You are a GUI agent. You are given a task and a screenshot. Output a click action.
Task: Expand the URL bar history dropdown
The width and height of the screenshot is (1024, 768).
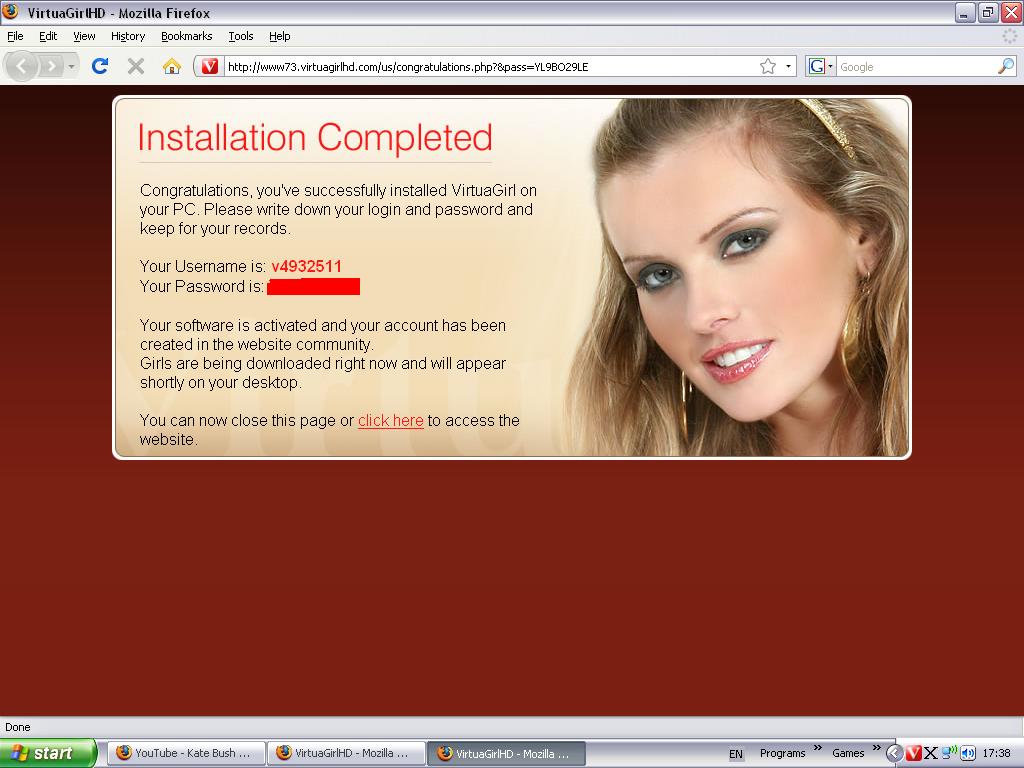click(788, 66)
